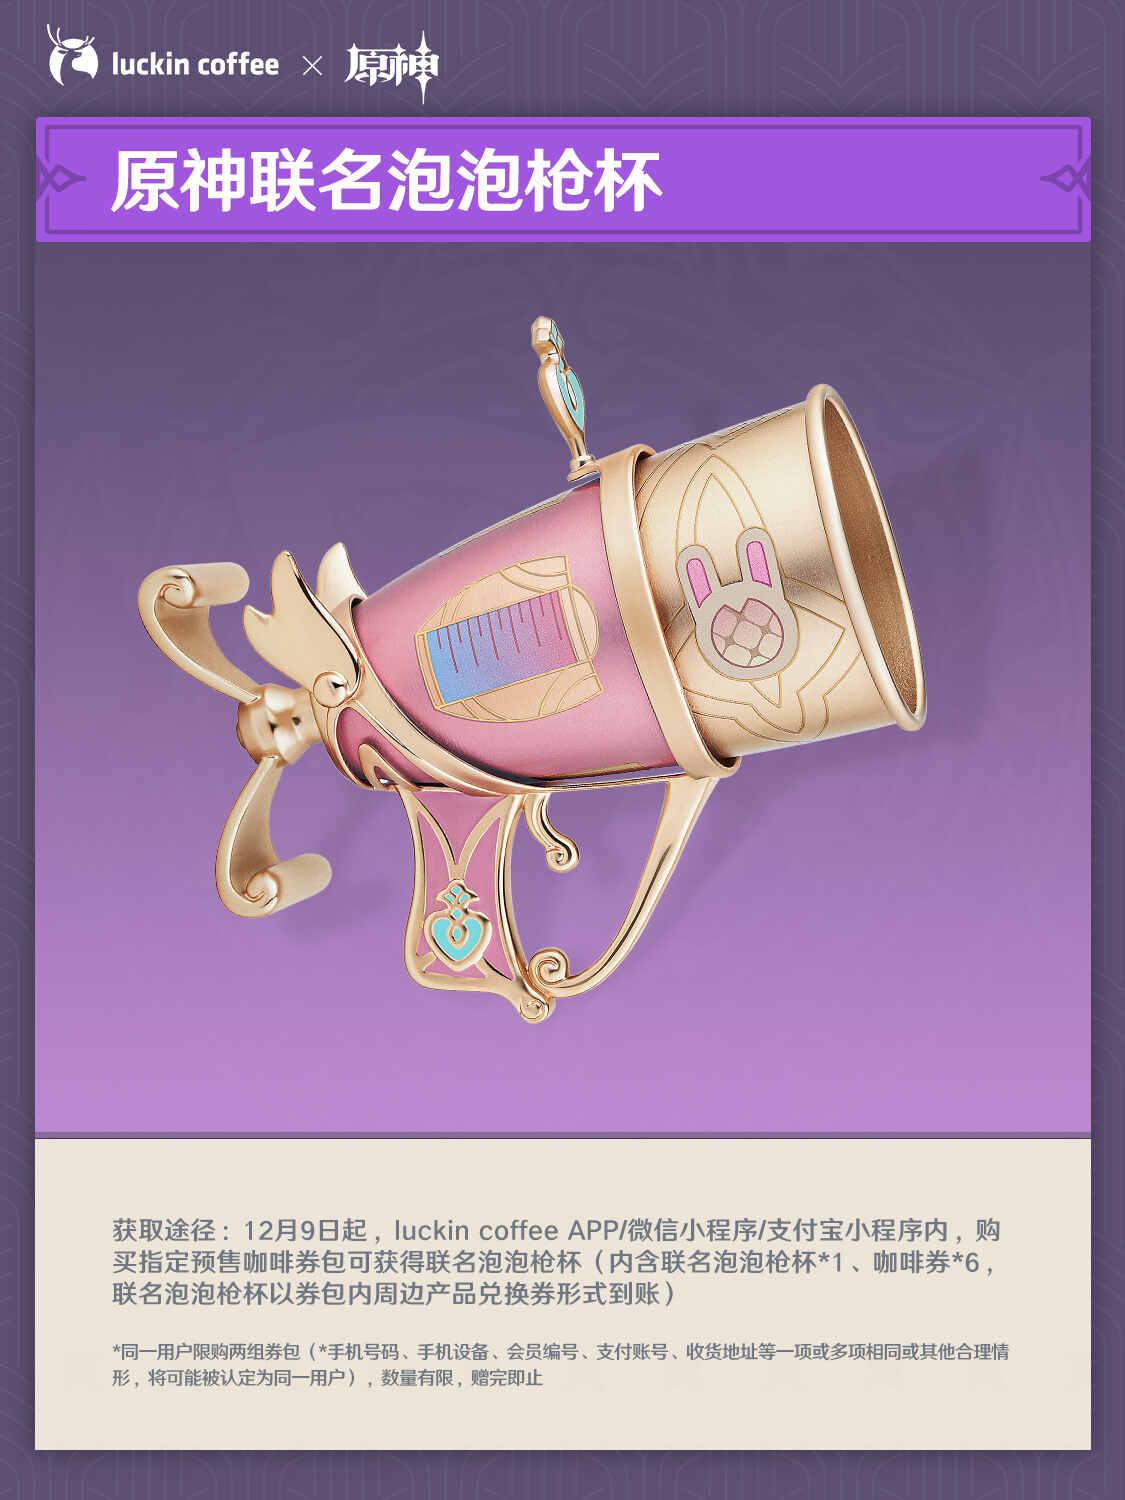Click the left diamond ornament in title banner
This screenshot has height=1500, width=1125.
click(60, 180)
